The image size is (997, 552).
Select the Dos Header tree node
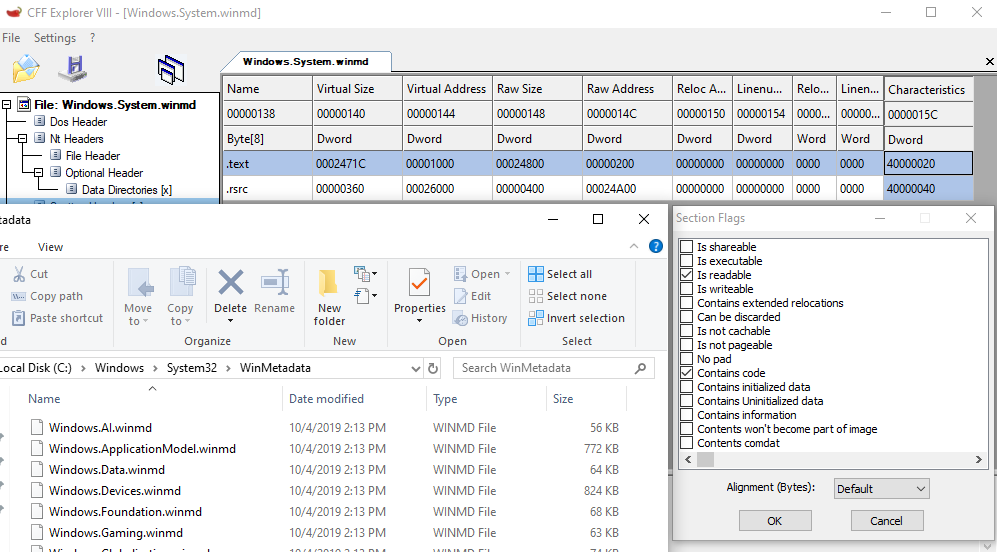[78, 121]
